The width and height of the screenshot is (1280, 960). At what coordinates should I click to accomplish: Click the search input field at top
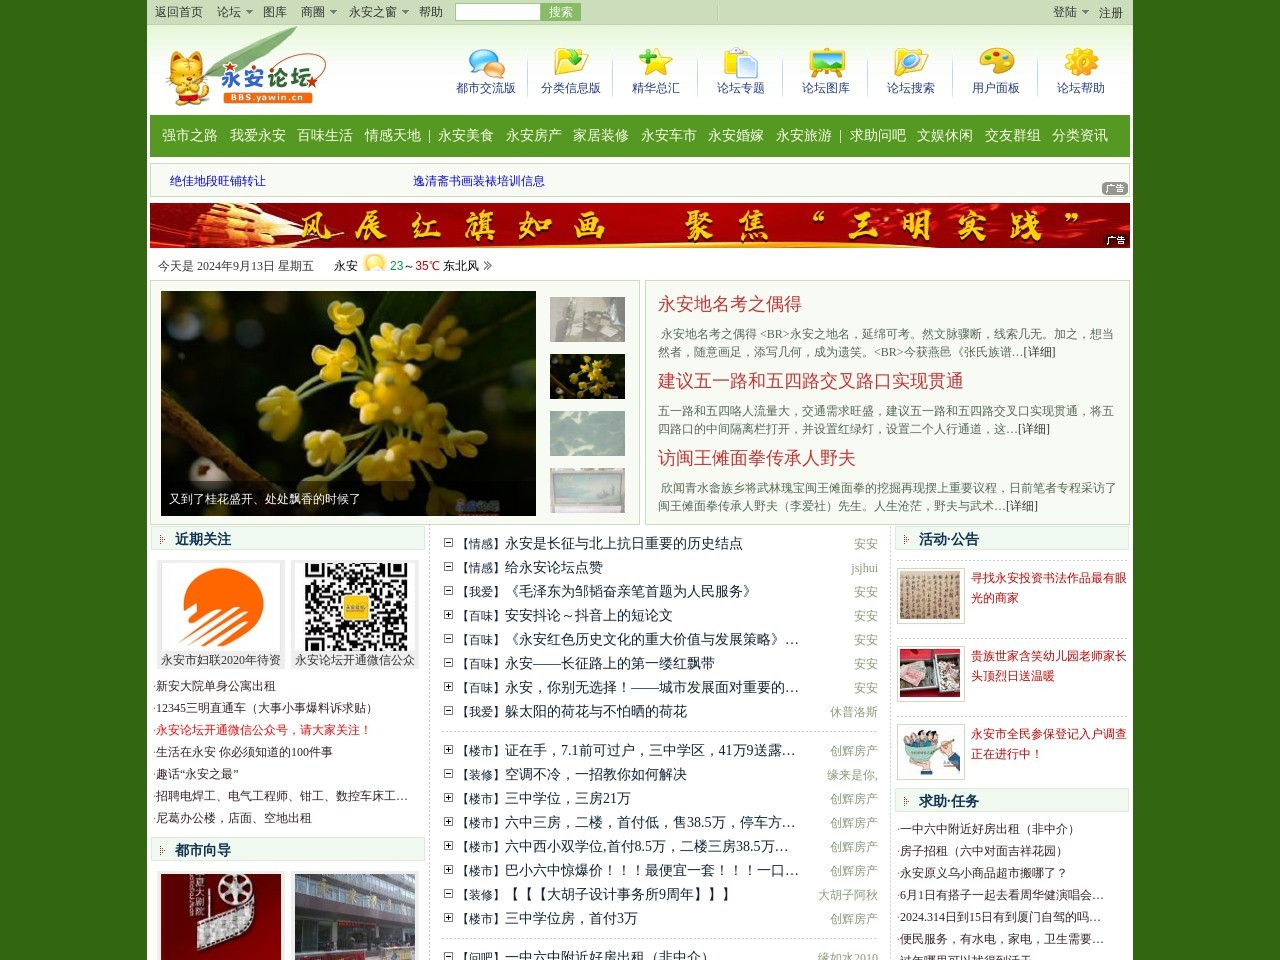point(497,12)
